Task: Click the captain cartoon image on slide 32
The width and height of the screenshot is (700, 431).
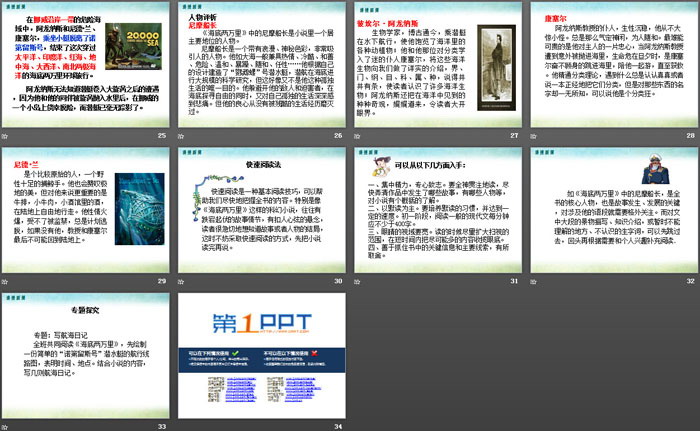Action: 655,169
